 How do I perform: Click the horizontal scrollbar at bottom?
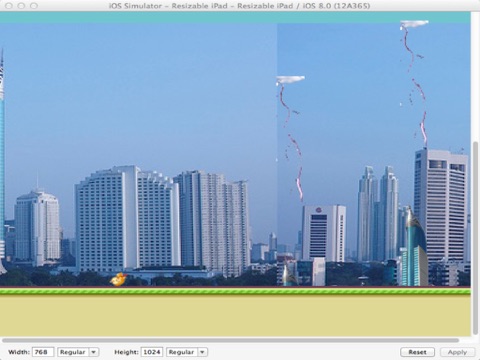click(x=231, y=340)
